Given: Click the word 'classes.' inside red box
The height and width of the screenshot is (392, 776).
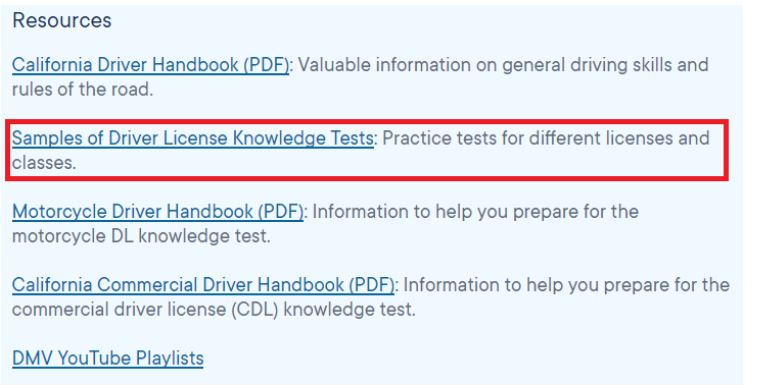Looking at the screenshot, I should [44, 163].
